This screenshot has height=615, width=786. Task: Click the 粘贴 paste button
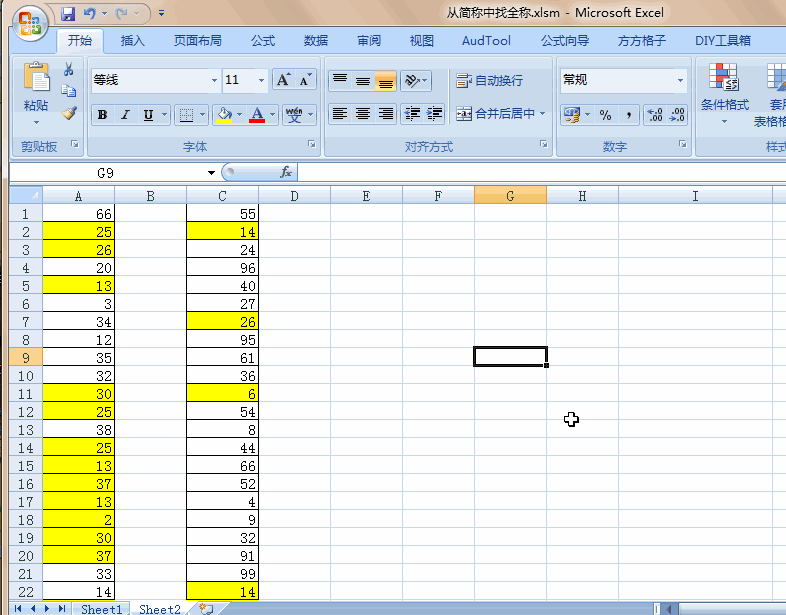click(x=36, y=88)
